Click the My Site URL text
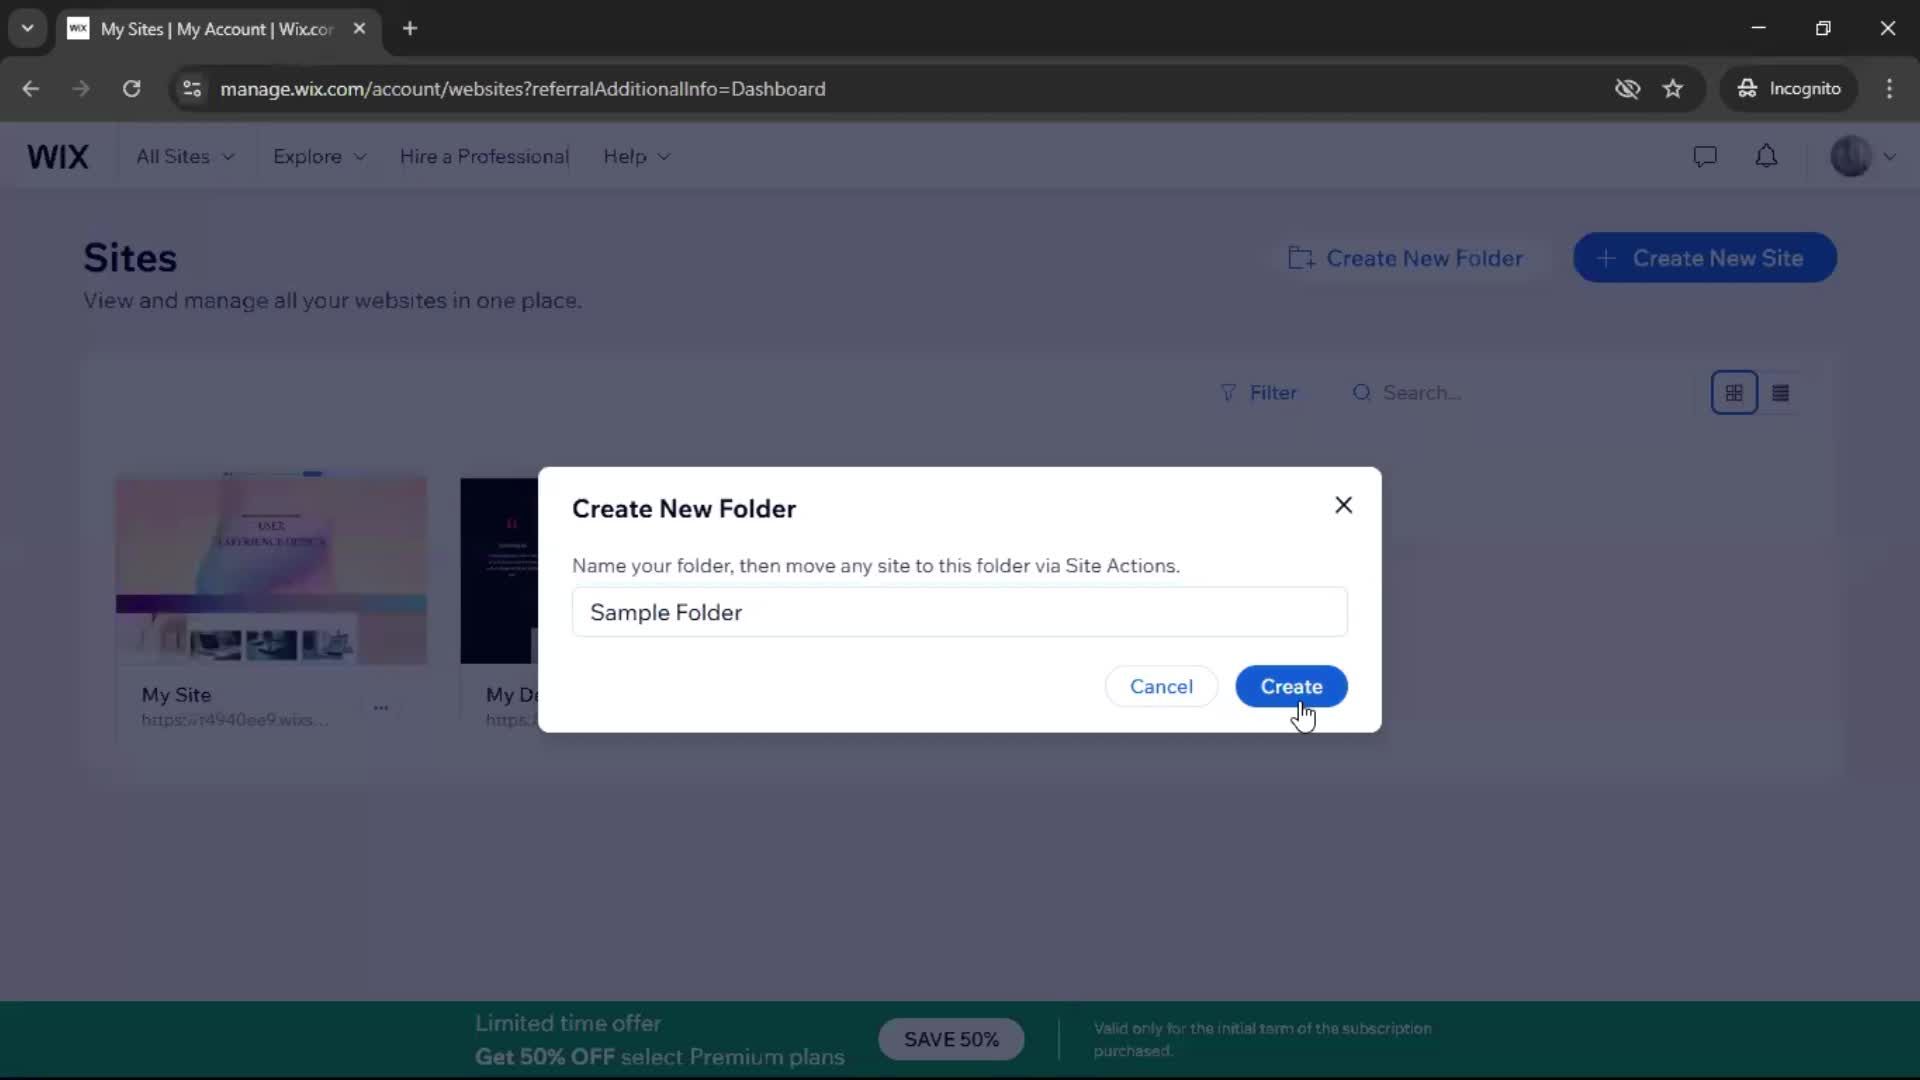1920x1080 pixels. point(234,720)
